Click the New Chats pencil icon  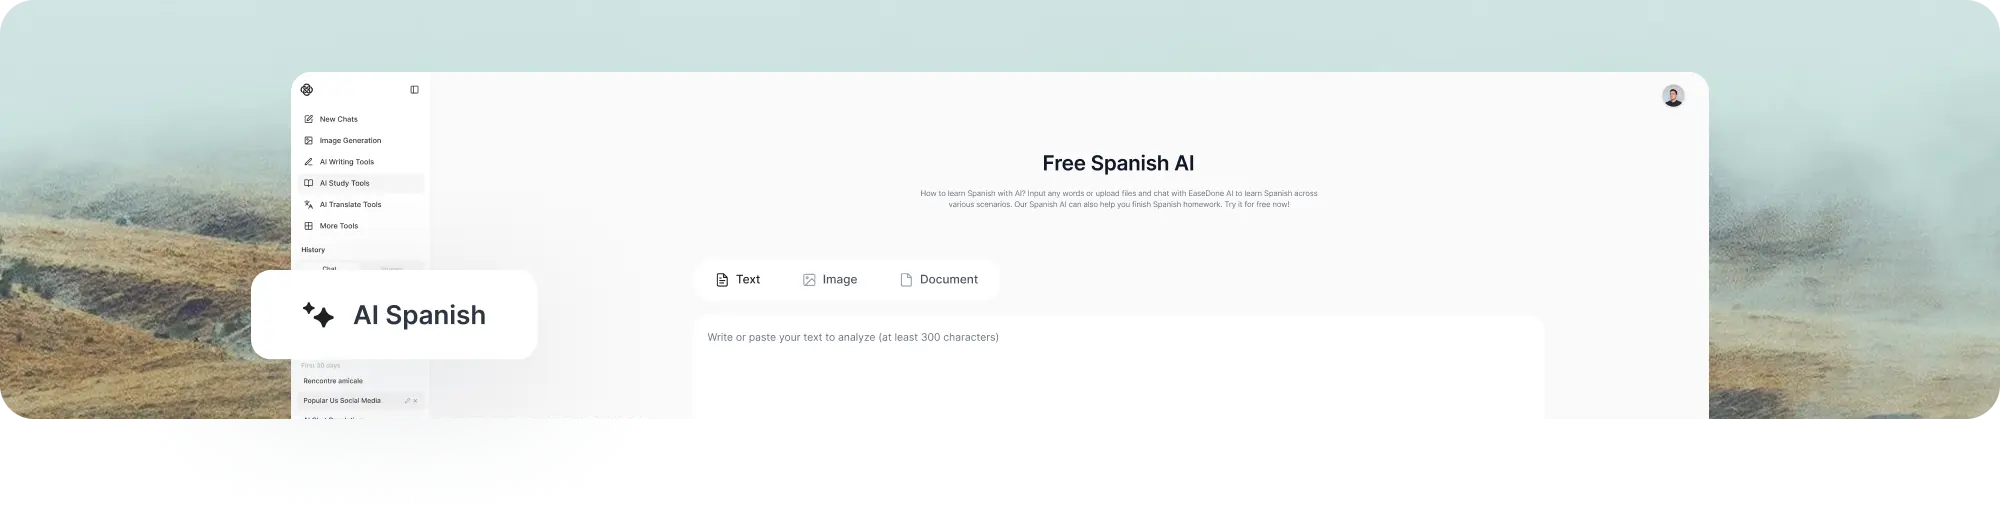point(309,119)
